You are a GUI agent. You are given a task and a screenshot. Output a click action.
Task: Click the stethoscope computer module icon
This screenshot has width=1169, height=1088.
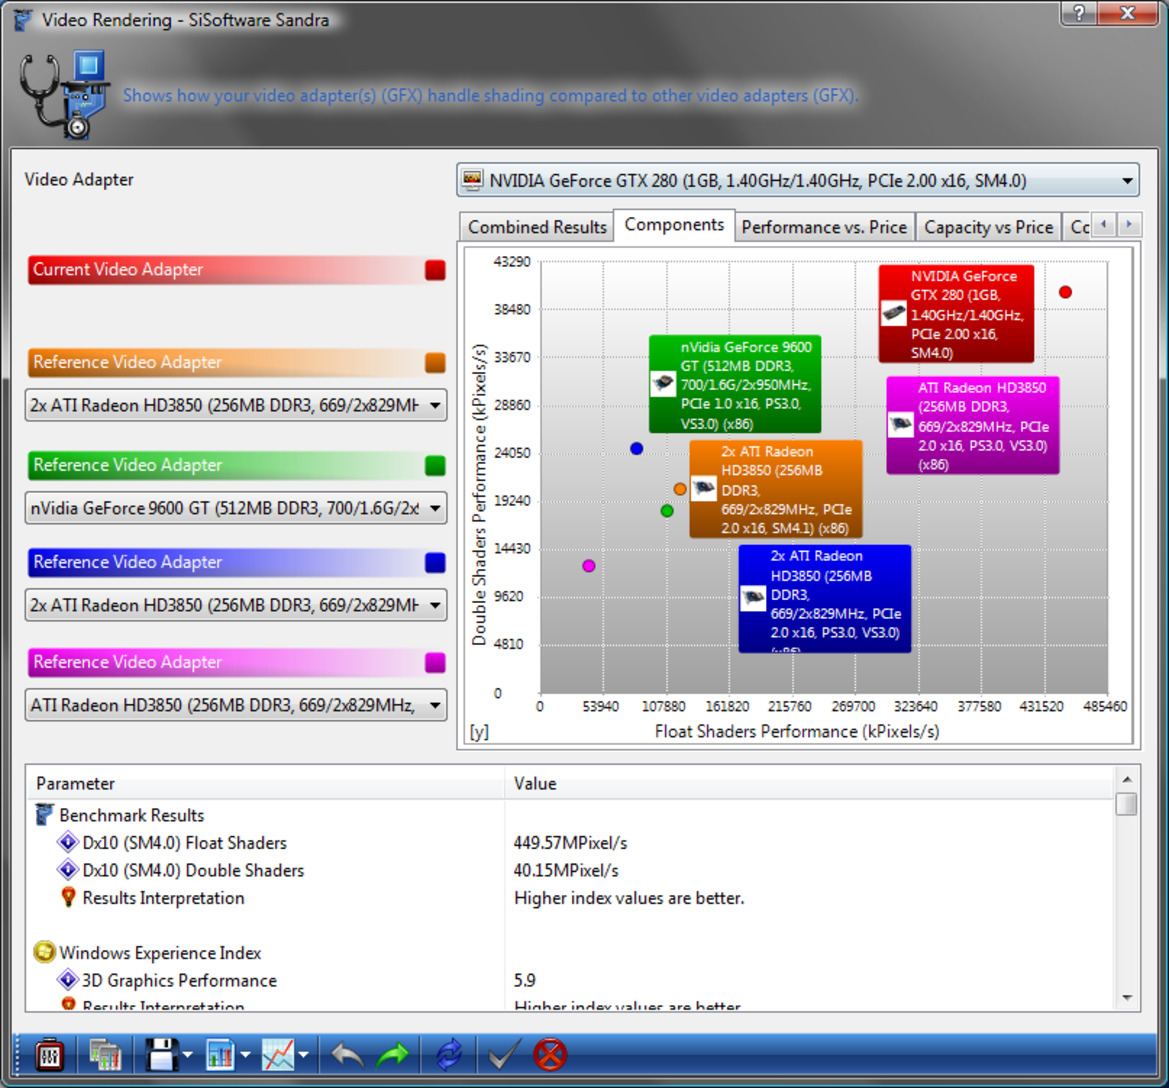[64, 95]
